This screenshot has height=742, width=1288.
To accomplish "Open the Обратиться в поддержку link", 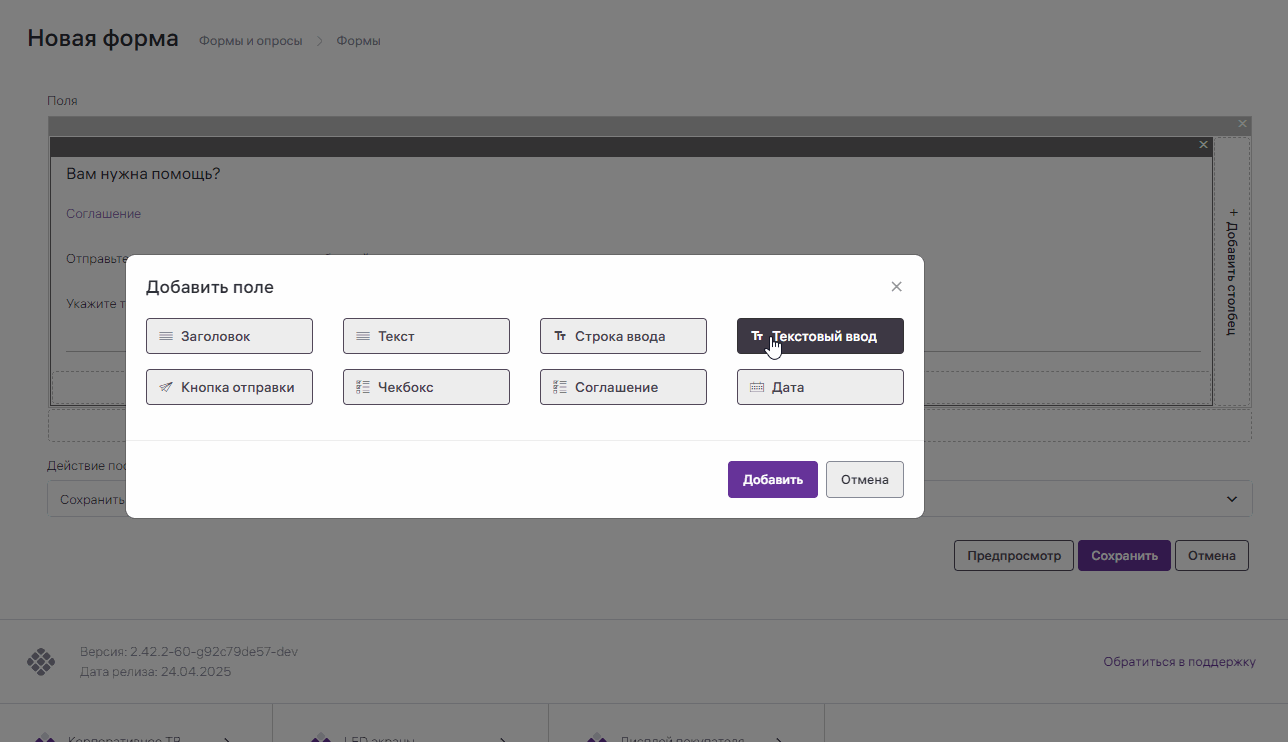I will [x=1179, y=662].
